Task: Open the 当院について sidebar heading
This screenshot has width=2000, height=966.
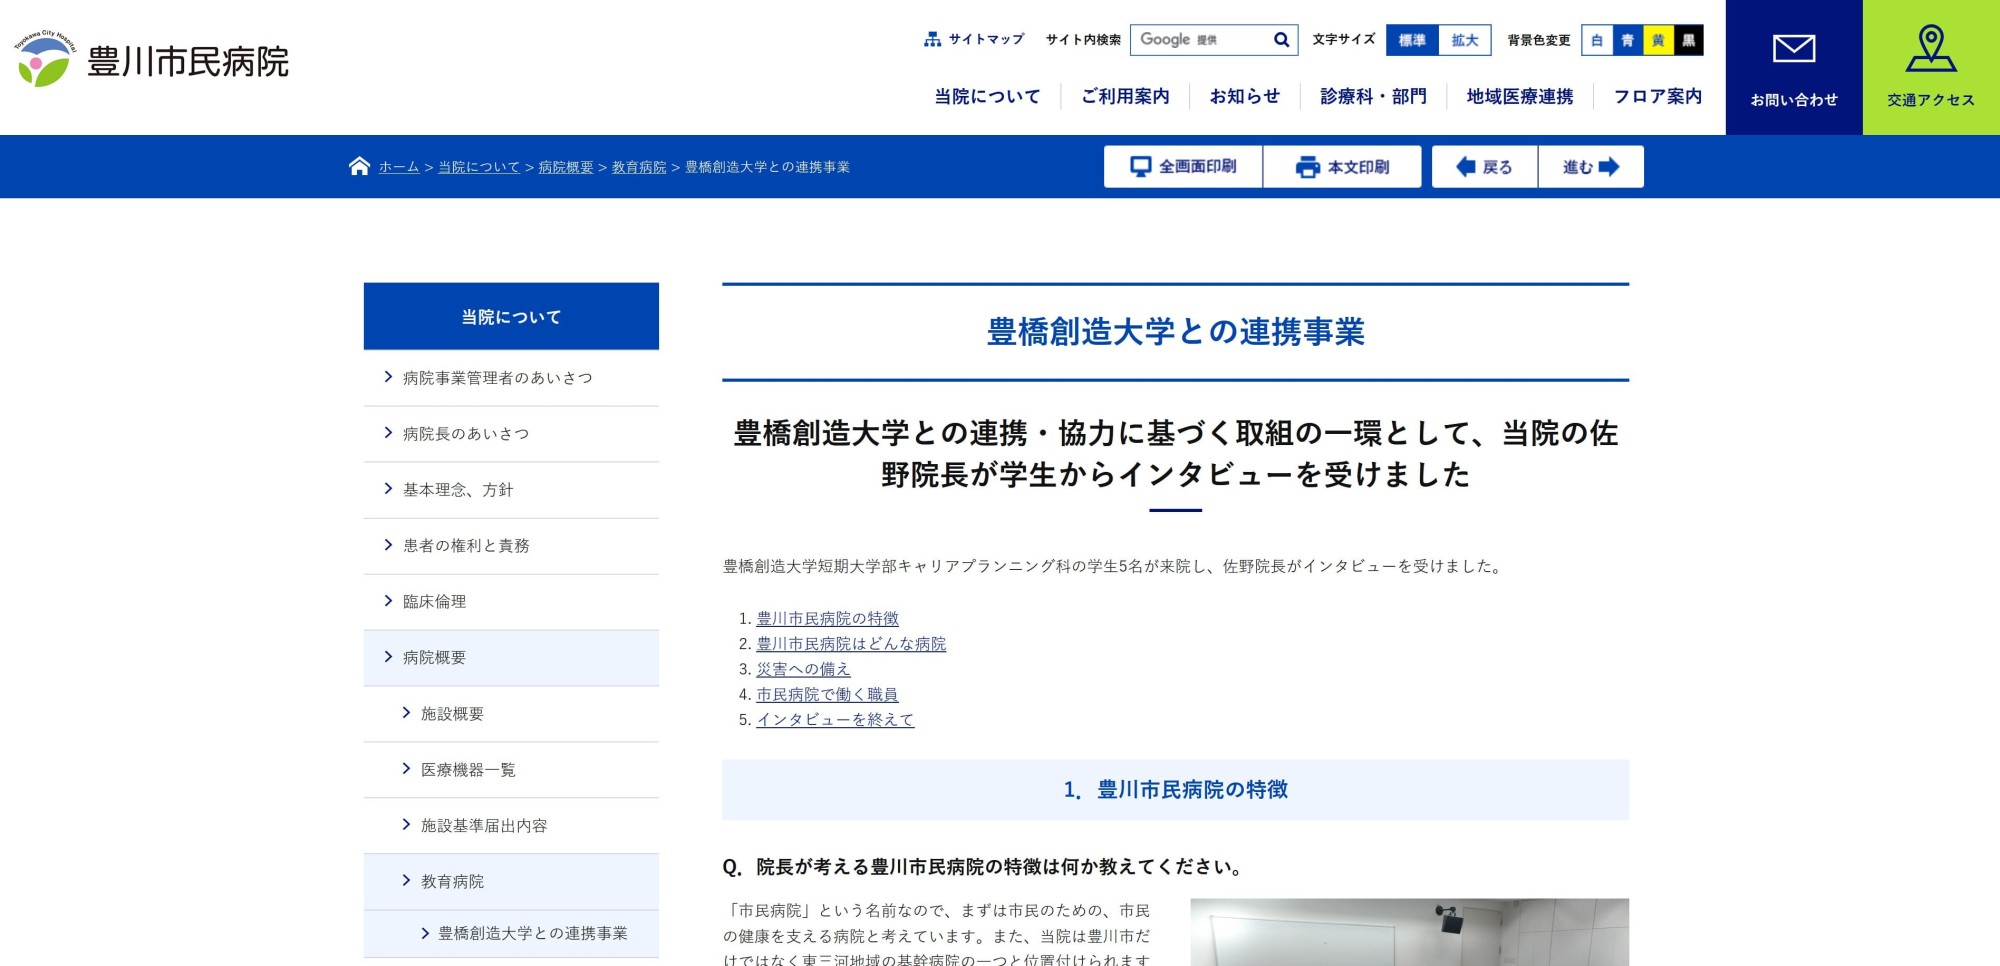Action: pos(511,316)
